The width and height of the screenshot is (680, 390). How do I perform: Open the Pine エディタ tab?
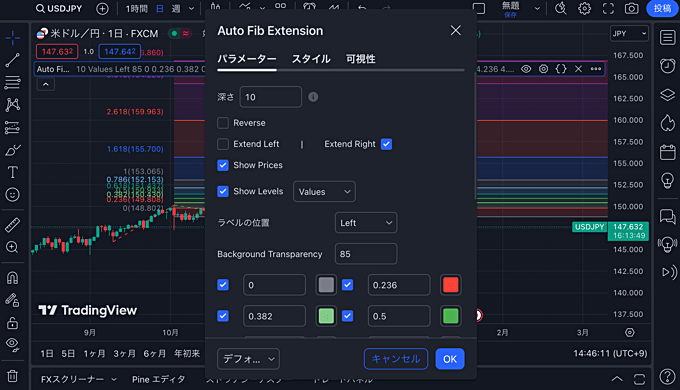click(158, 380)
